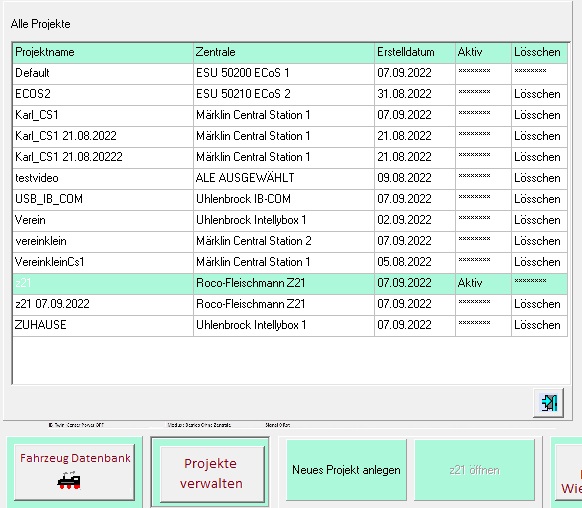Image resolution: width=582 pixels, height=508 pixels.
Task: Select the Verein project name
Action: coord(103,220)
